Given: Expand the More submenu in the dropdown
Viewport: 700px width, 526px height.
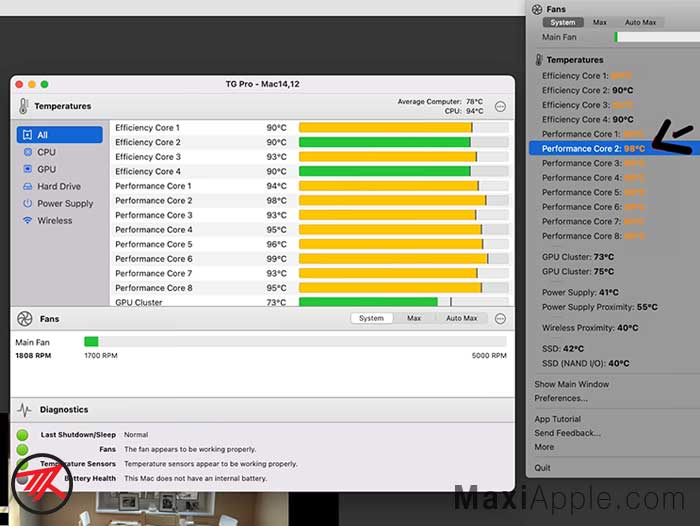Looking at the screenshot, I should 544,447.
